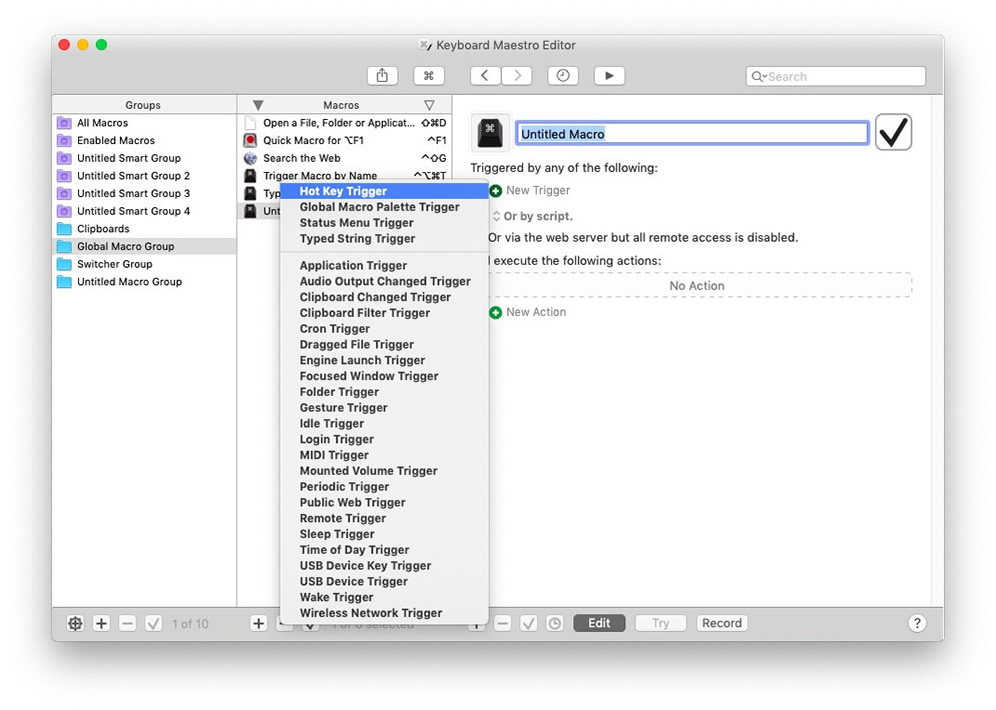996x710 pixels.
Task: Click the green New Action plus icon
Action: 495,312
